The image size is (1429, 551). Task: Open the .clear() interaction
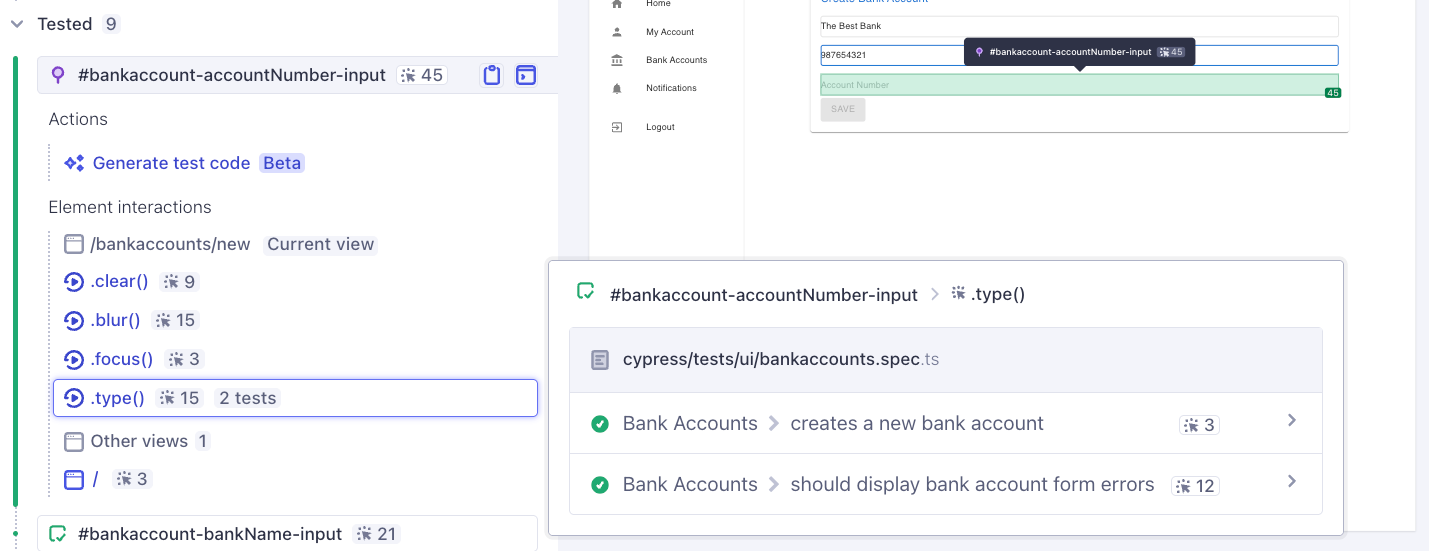[119, 282]
